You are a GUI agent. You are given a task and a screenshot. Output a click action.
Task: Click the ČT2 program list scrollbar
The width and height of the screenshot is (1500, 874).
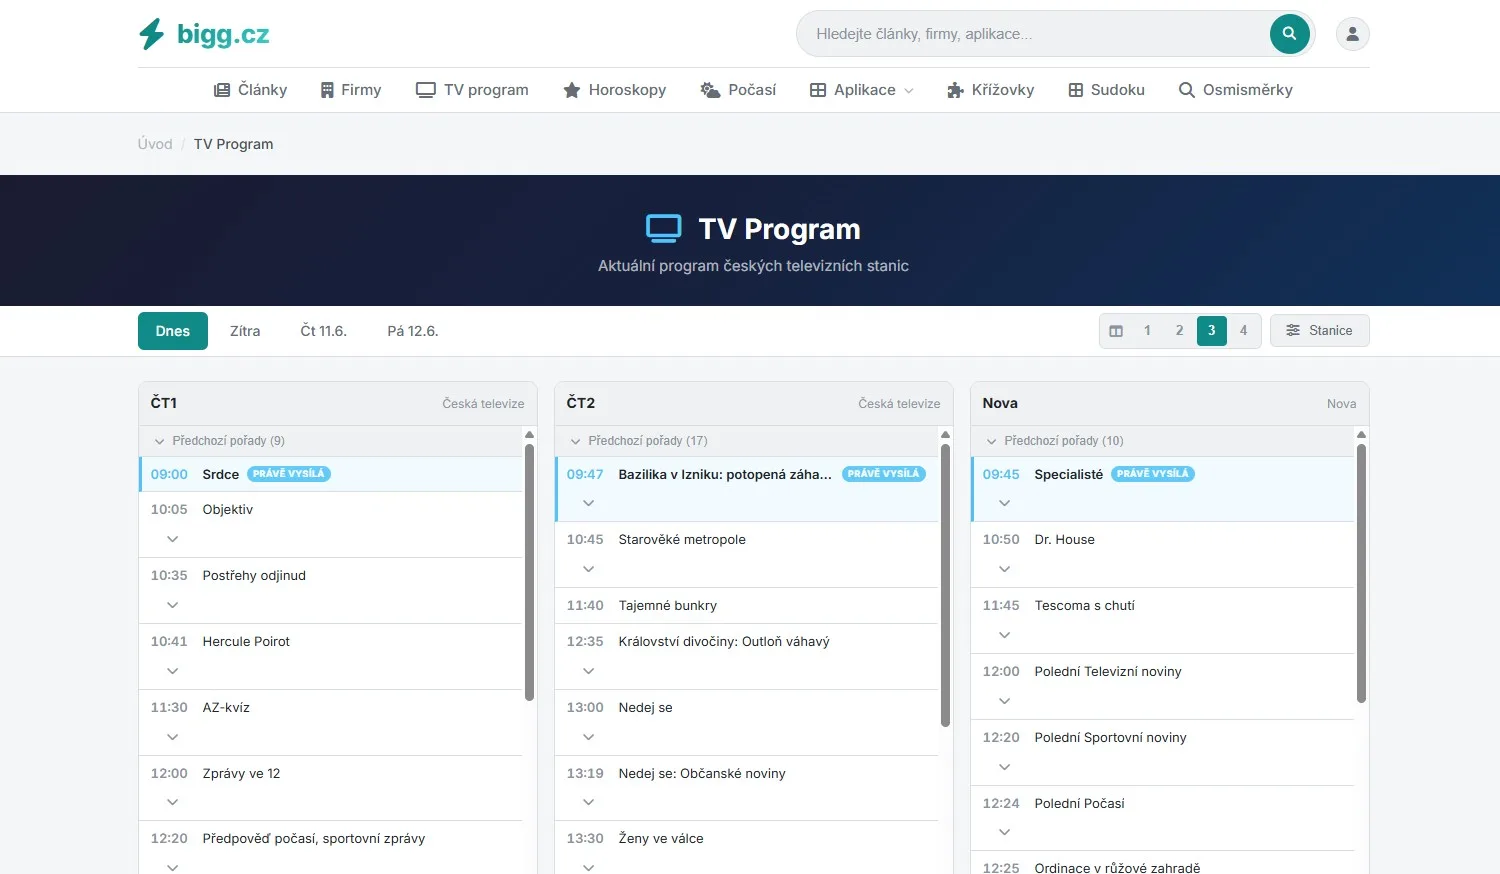click(x=946, y=585)
